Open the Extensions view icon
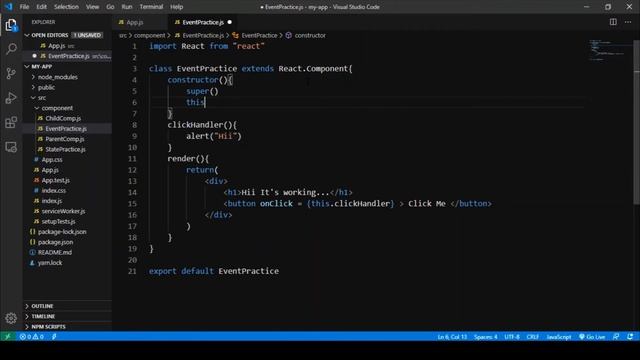Screen dimensions: 640x360 [x=11, y=122]
